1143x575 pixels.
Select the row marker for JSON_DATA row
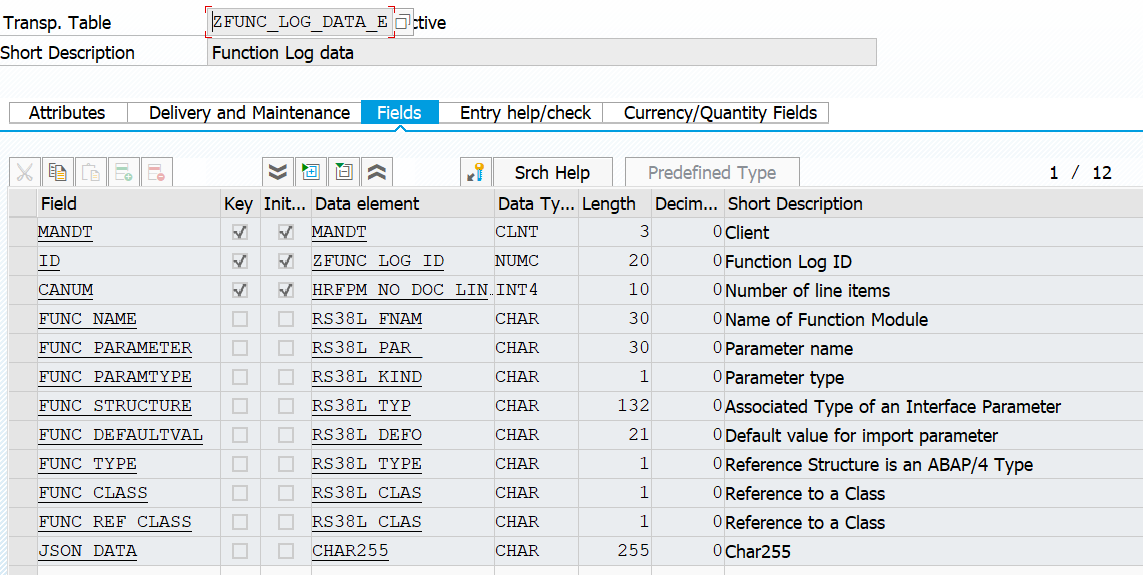click(23, 551)
